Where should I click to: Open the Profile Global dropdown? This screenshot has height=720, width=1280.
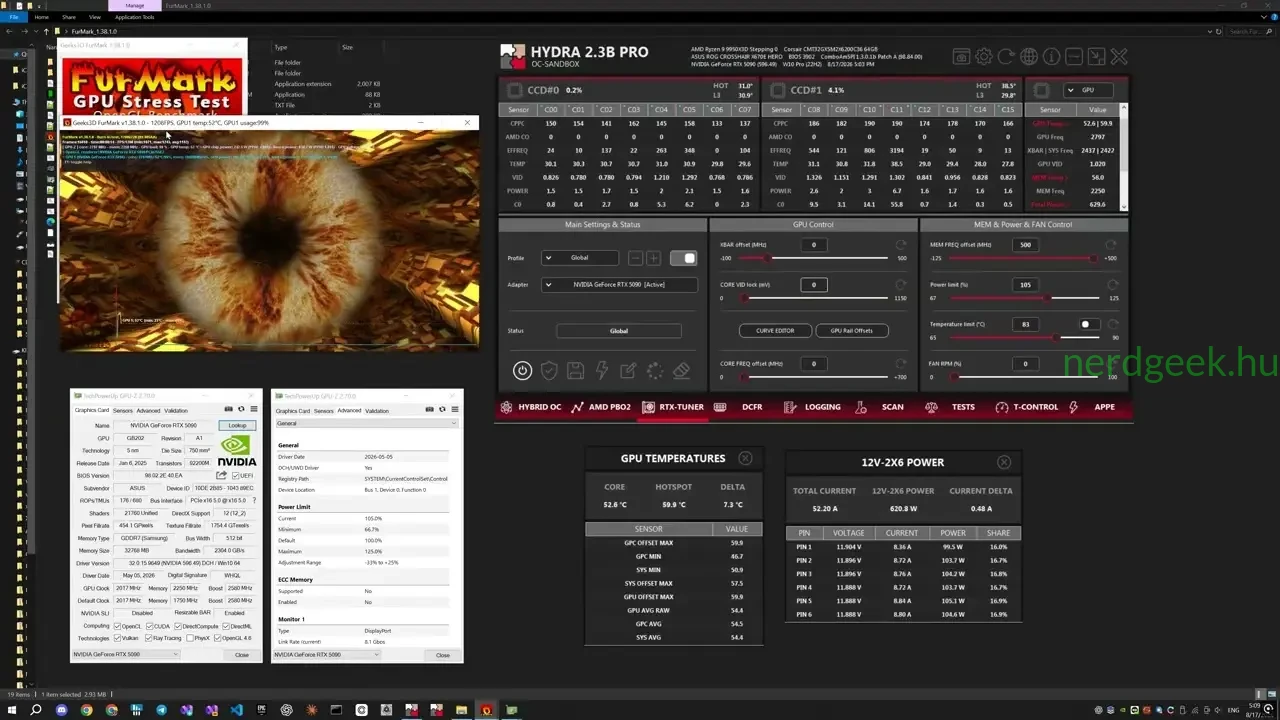tap(579, 258)
